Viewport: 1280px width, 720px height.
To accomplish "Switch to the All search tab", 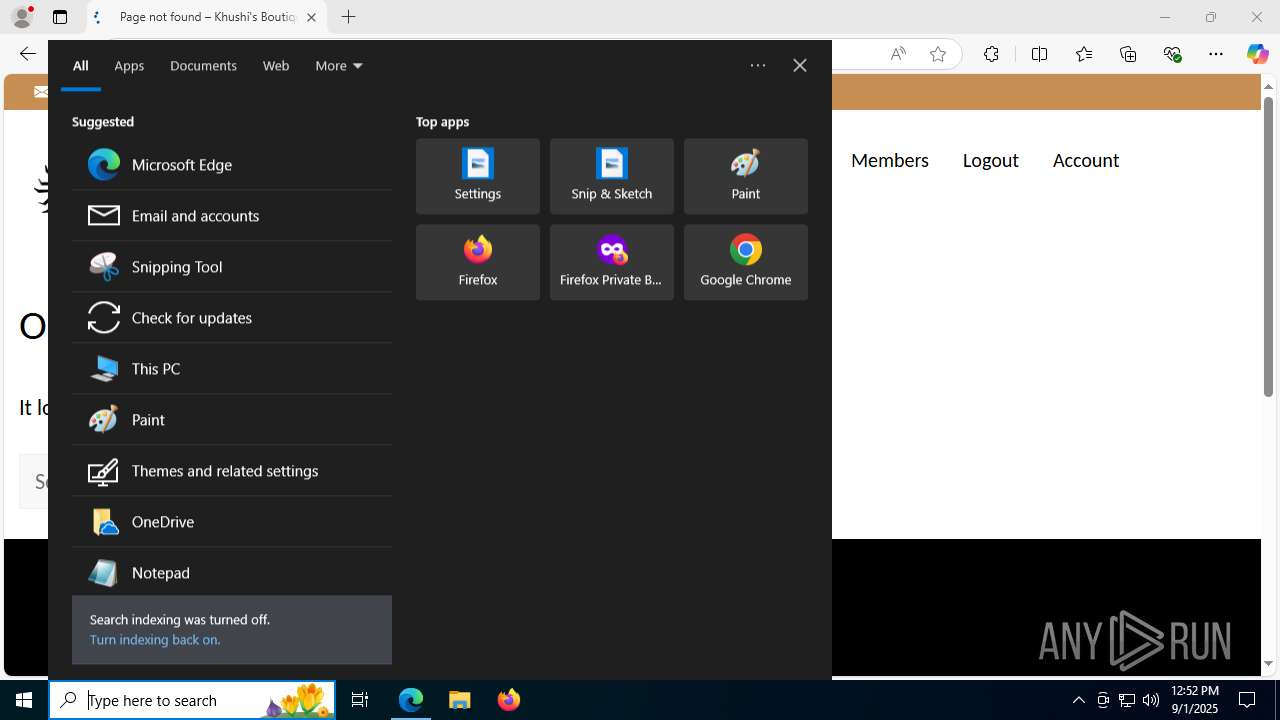I will point(81,65).
